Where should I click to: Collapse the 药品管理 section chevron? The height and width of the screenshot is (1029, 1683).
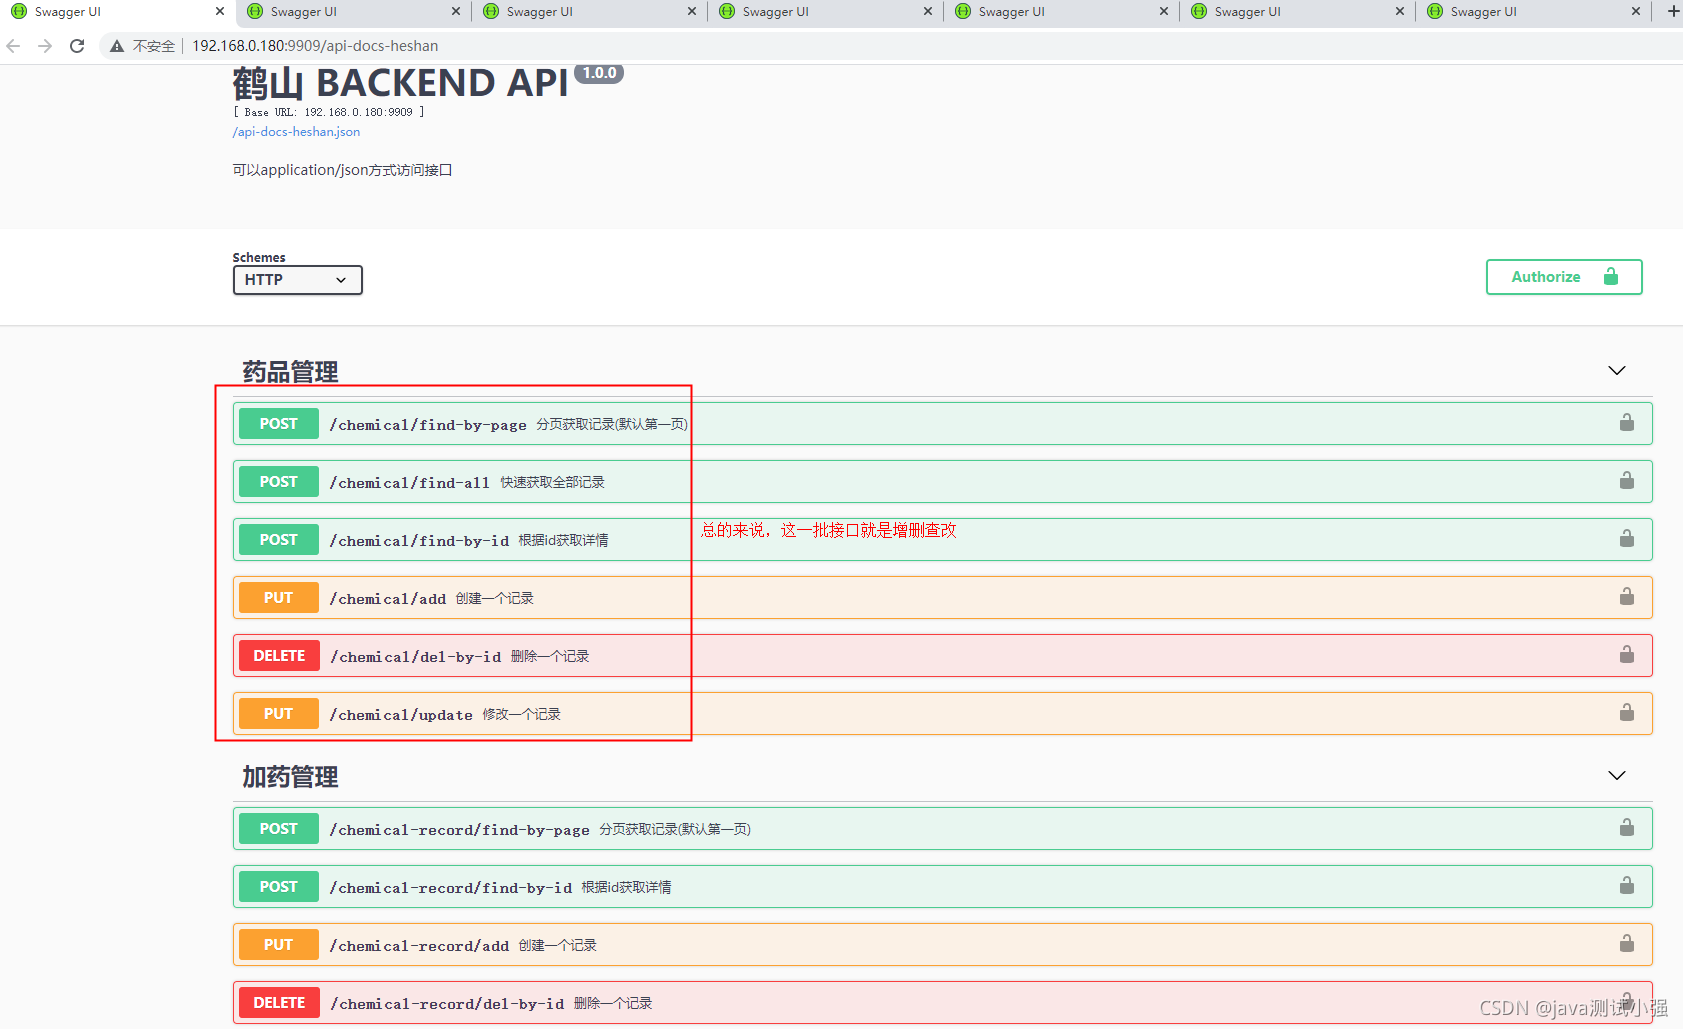pos(1617,371)
